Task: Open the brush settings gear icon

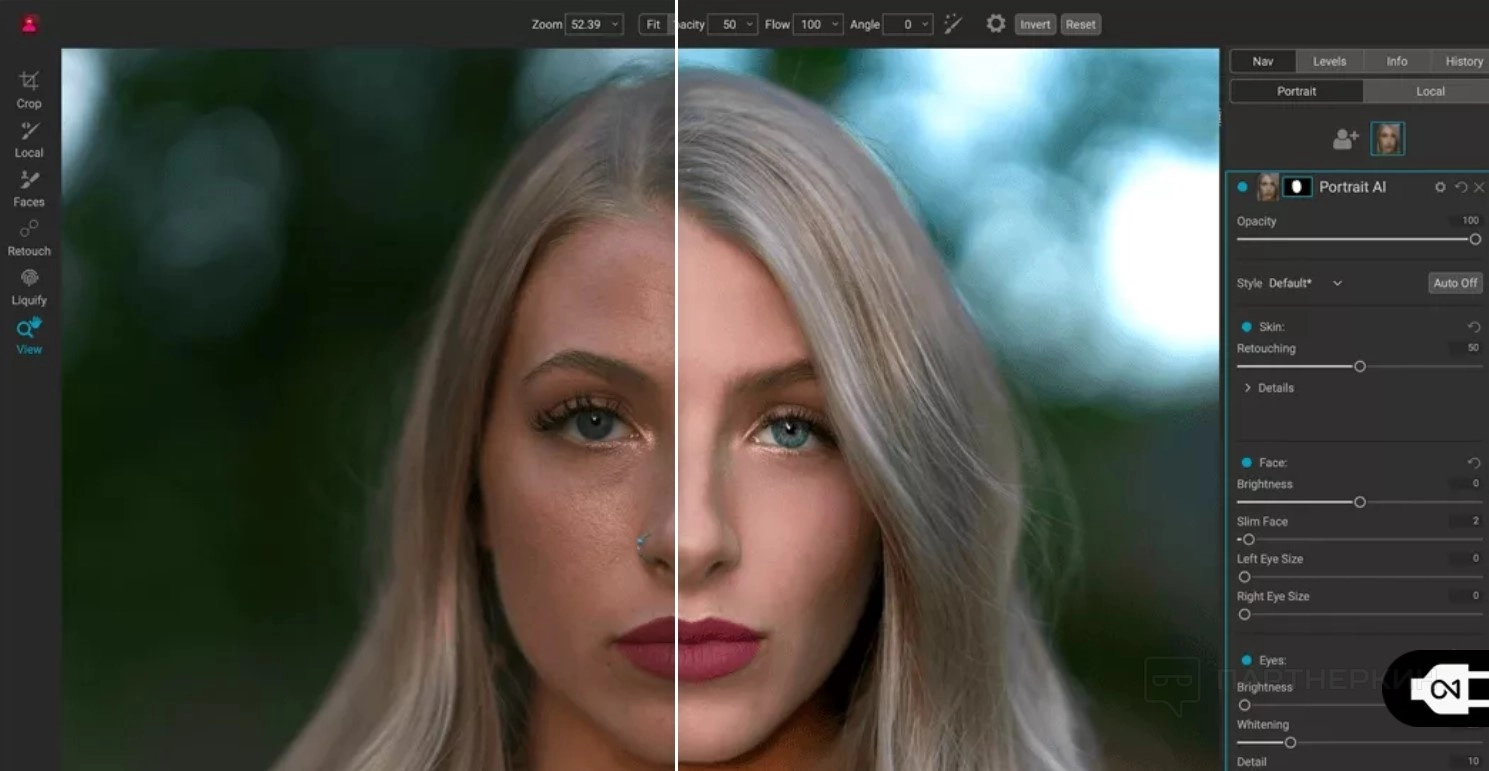Action: [995, 24]
